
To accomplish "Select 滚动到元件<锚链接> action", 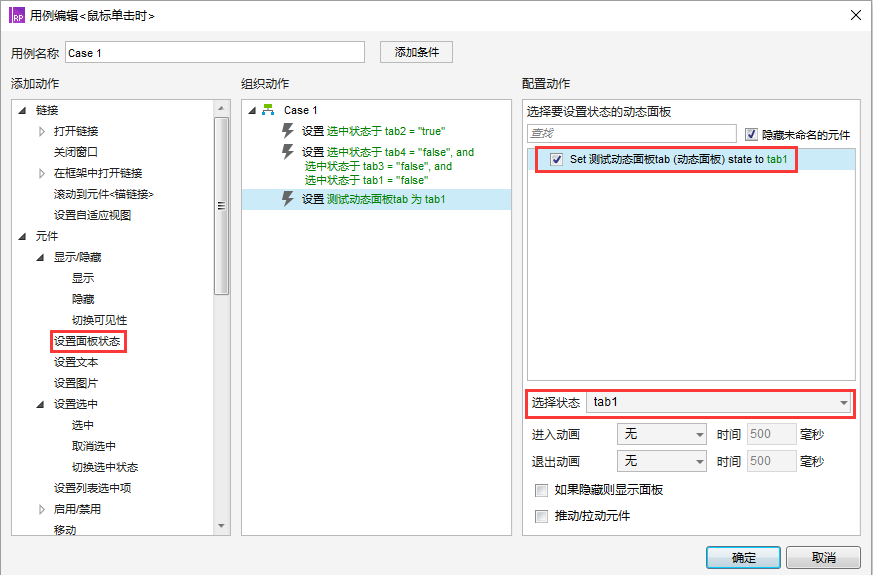I will (104, 194).
